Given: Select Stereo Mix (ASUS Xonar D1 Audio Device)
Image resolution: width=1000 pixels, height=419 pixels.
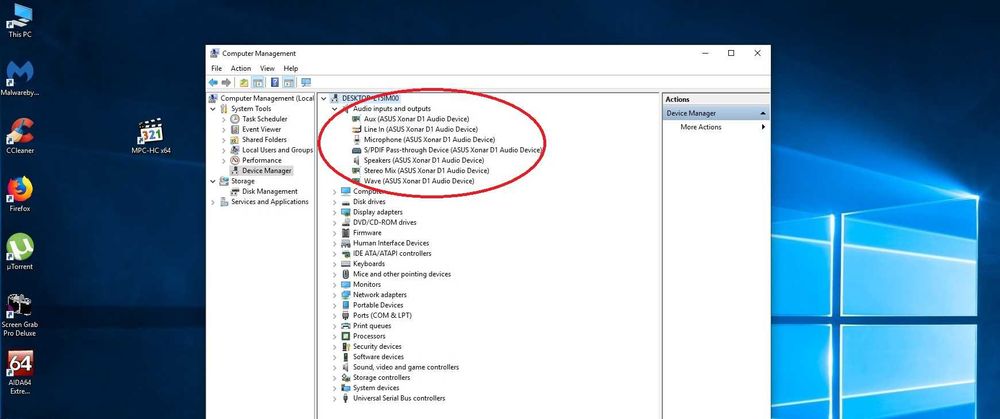Looking at the screenshot, I should click(426, 171).
